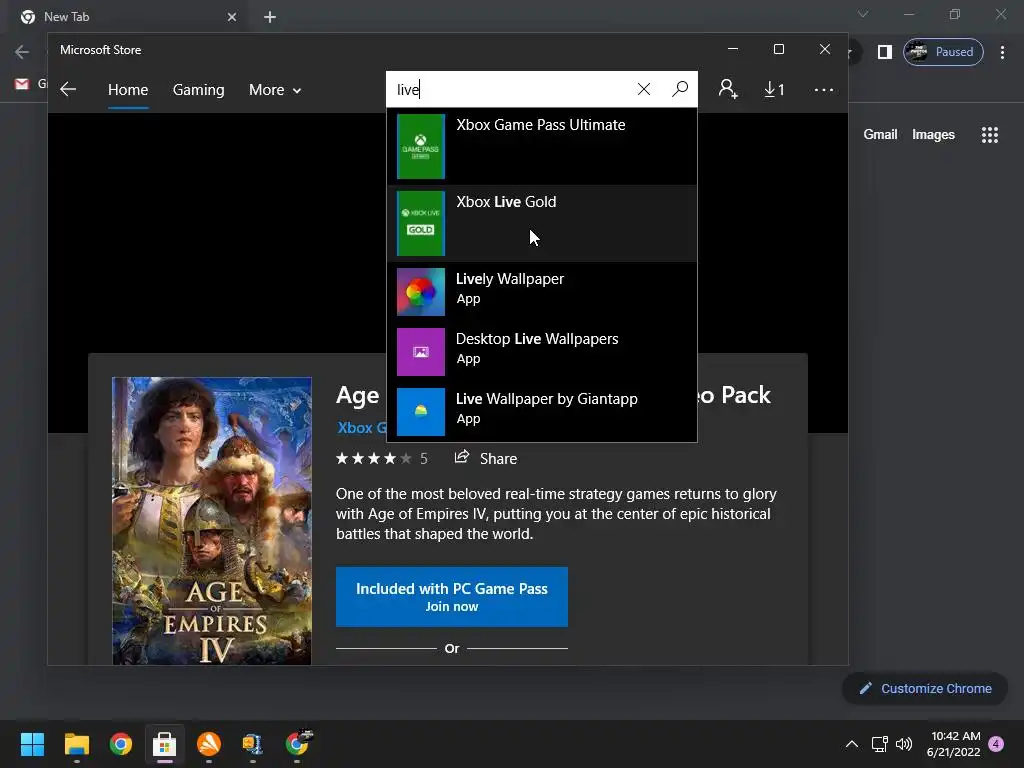This screenshot has width=1024, height=768.
Task: Show hidden tray icons chevron
Action: (852, 744)
